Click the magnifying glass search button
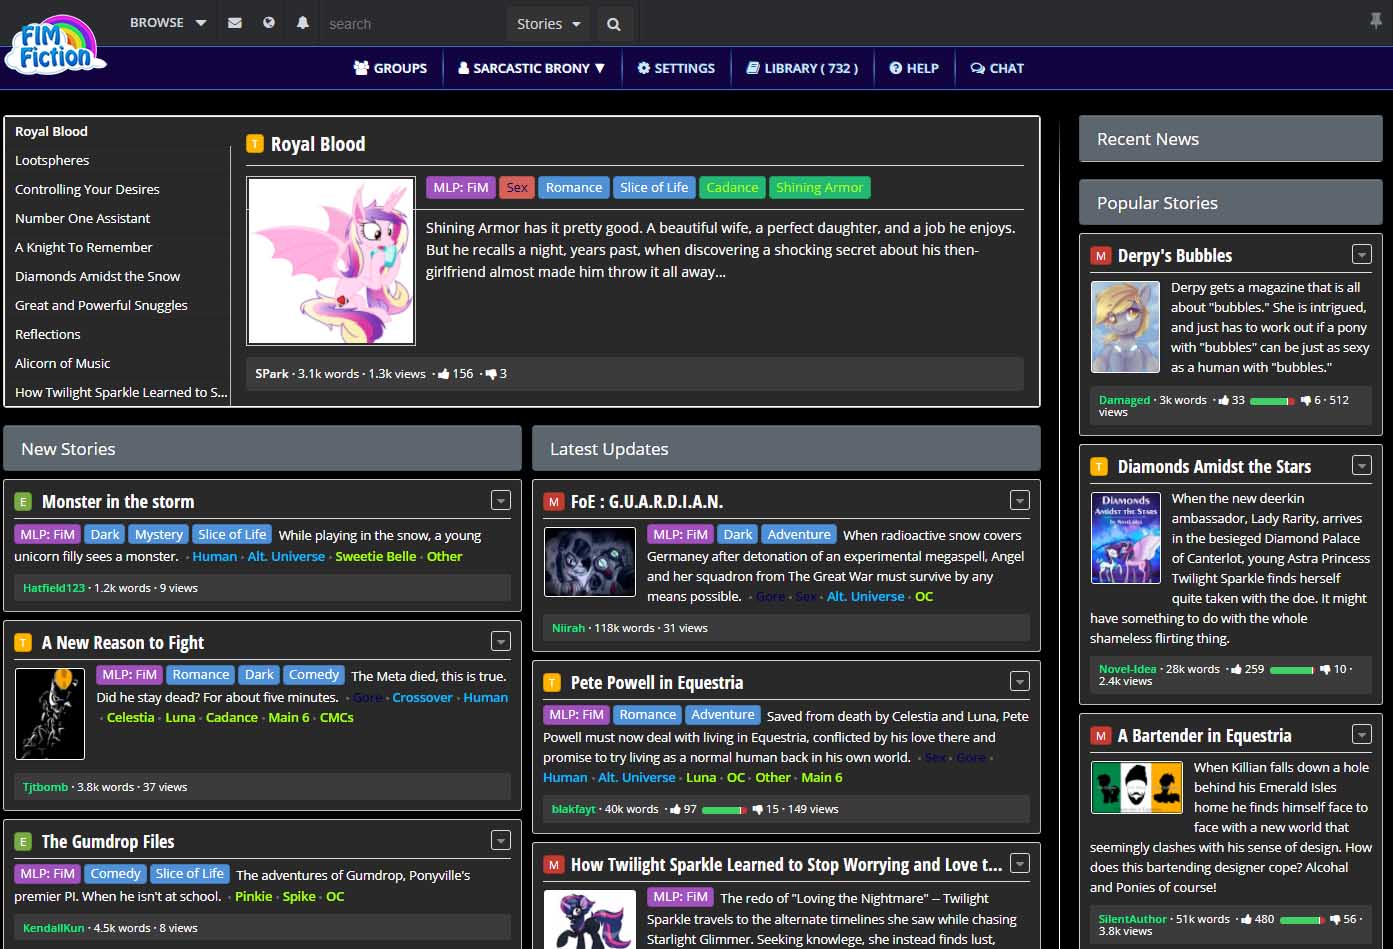The image size is (1393, 949). (x=614, y=24)
